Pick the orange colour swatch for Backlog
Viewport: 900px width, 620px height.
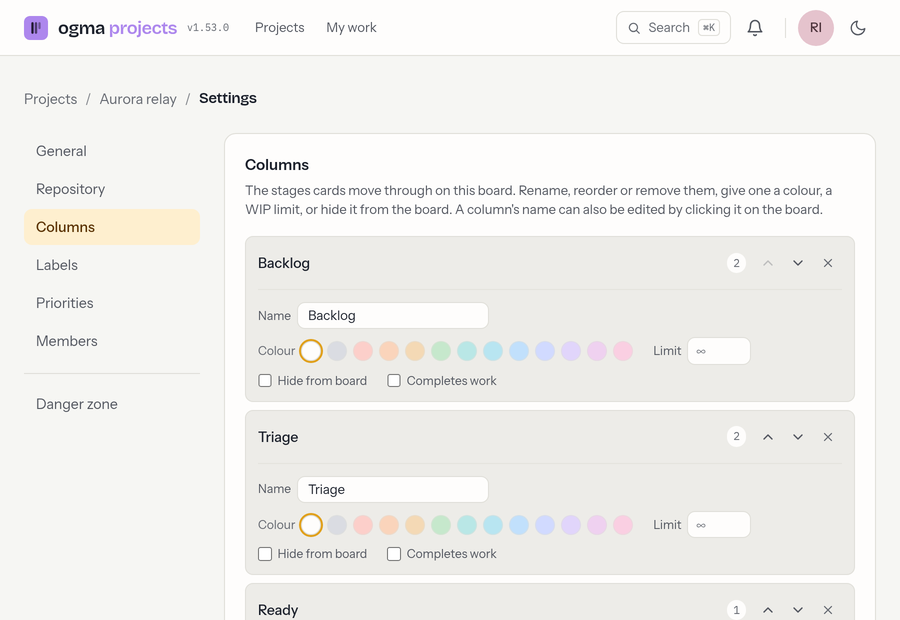tap(389, 351)
